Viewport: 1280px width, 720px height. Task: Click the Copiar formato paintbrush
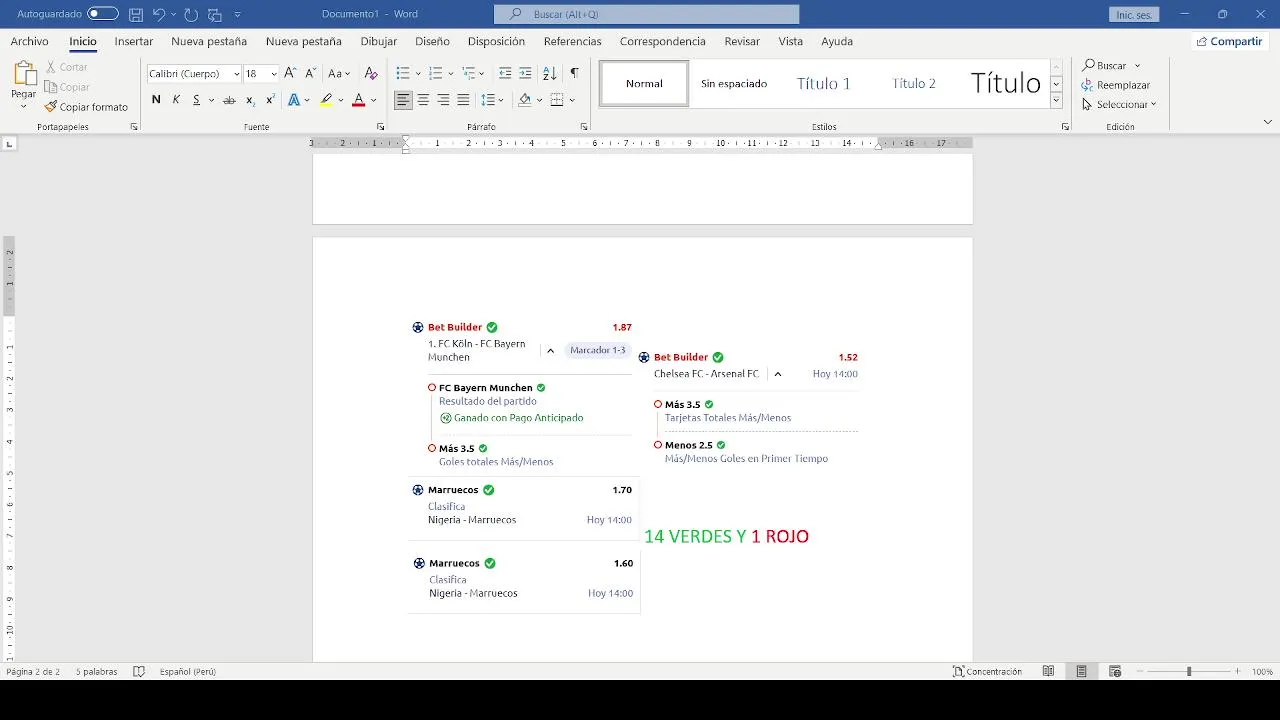(86, 107)
